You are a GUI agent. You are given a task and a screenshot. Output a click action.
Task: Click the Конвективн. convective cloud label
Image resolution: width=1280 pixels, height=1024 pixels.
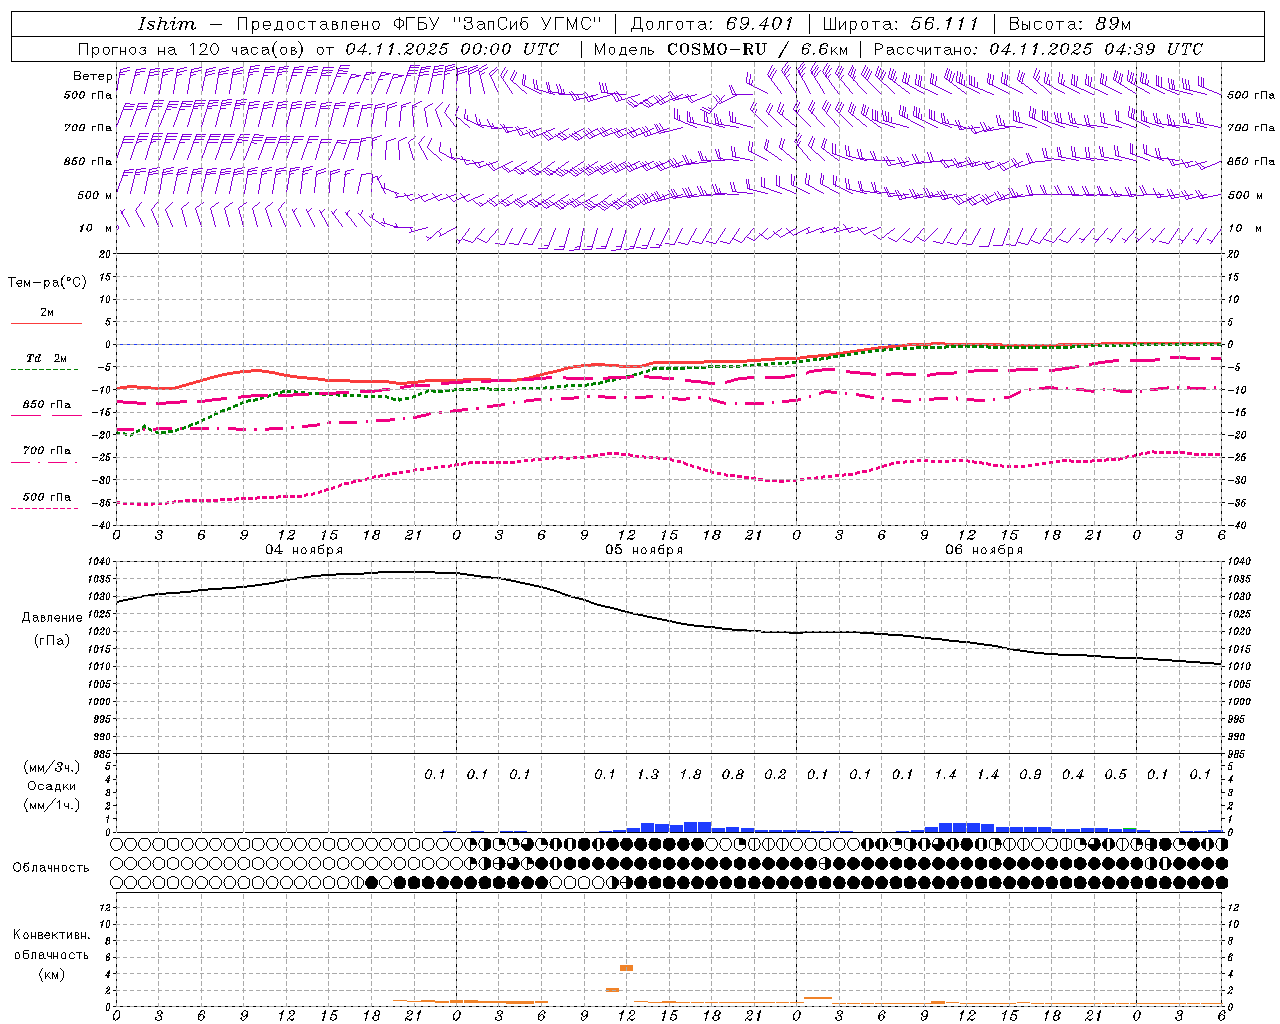51,935
